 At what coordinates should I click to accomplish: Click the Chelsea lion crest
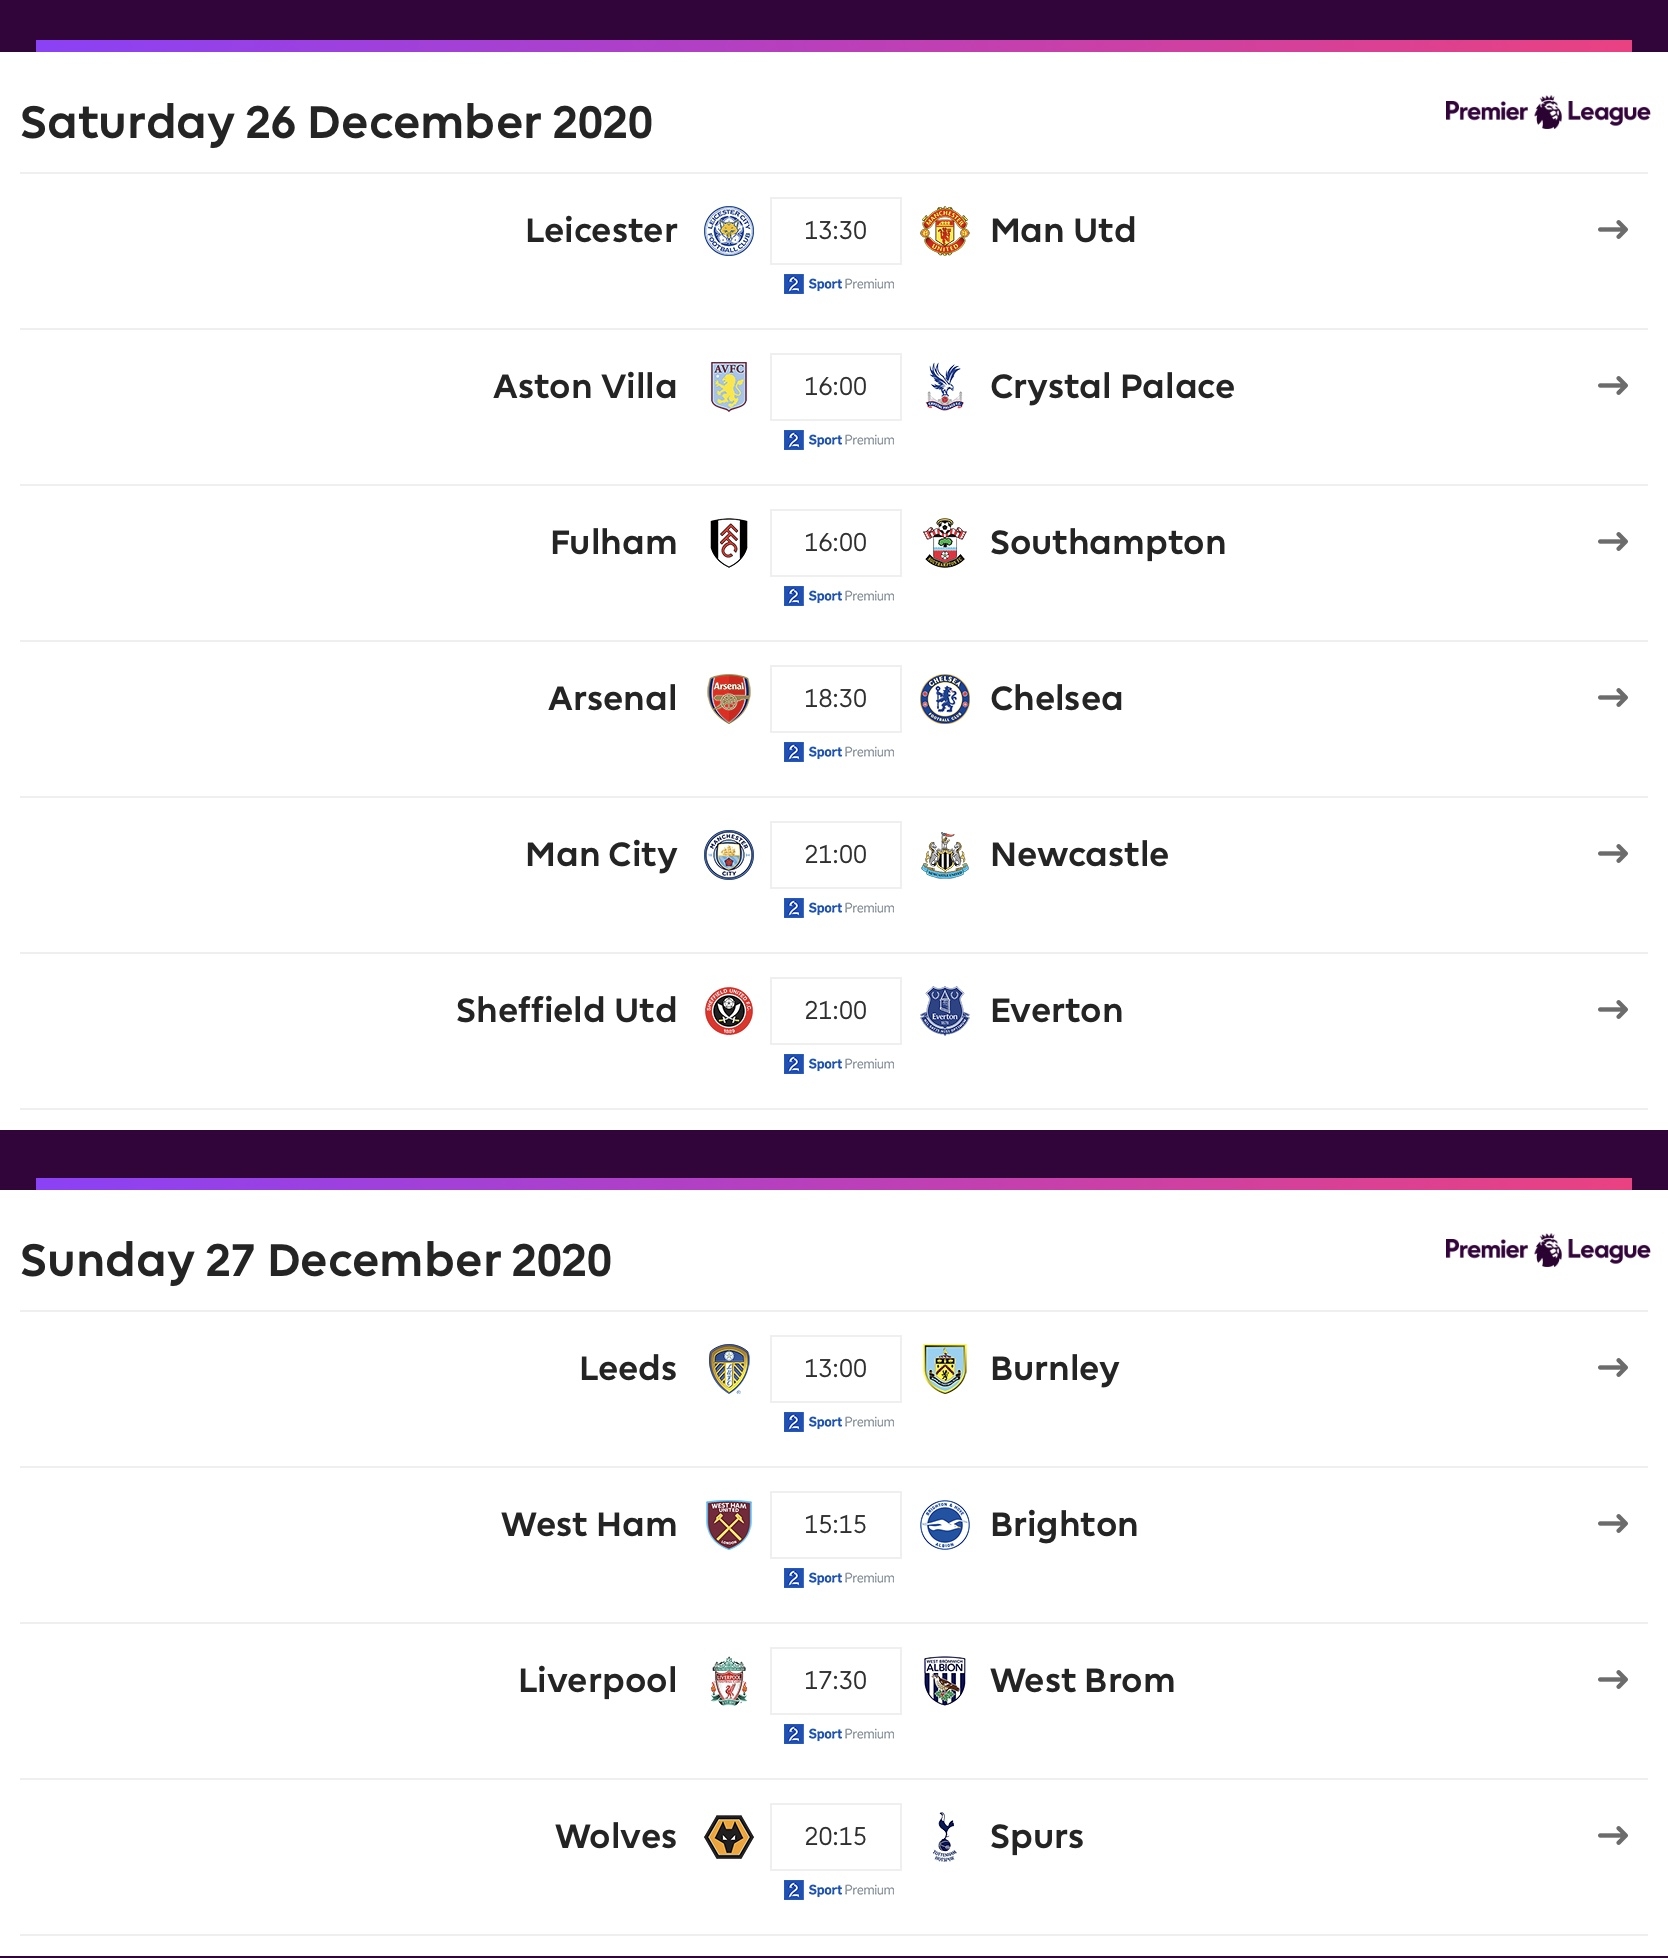(945, 699)
